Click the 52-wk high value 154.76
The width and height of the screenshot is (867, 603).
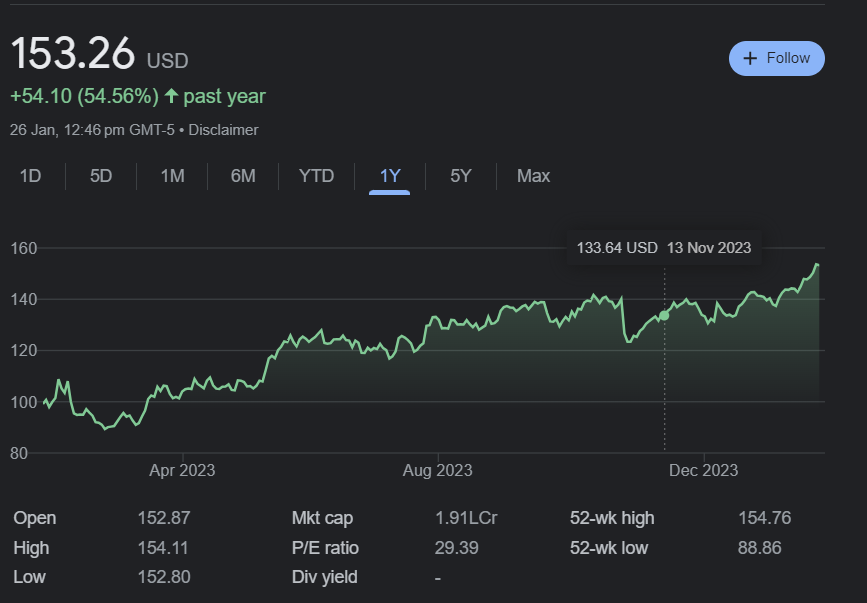pyautogui.click(x=764, y=518)
